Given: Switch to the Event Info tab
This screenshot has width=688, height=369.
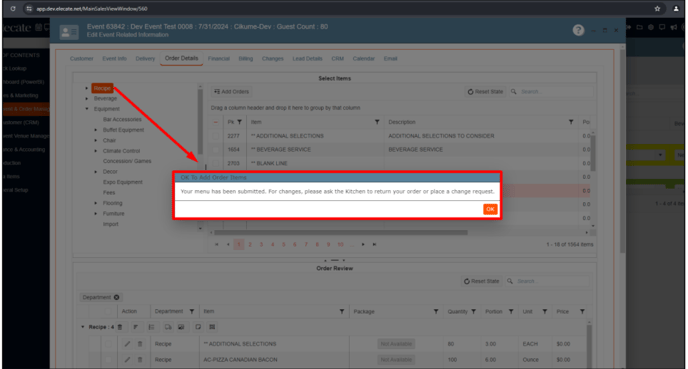Looking at the screenshot, I should pos(114,59).
